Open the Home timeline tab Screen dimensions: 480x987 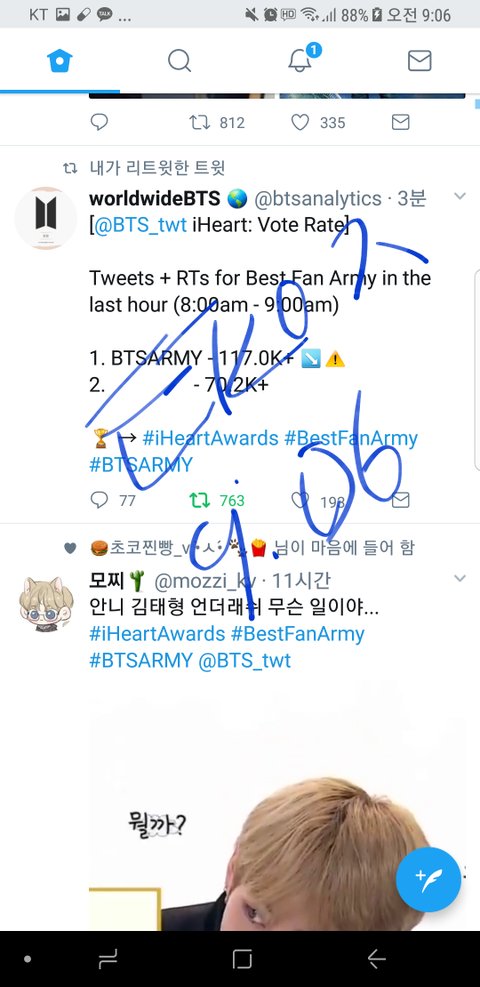60,61
